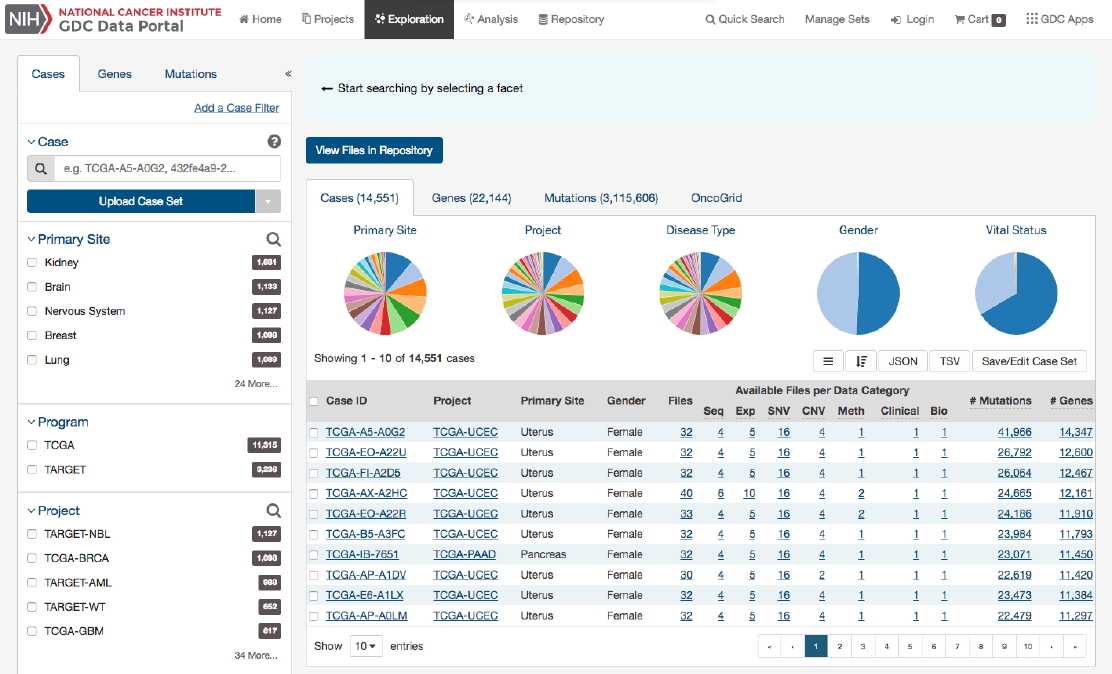Enable the TCGA program checkbox
The width and height of the screenshot is (1112, 674).
click(32, 446)
